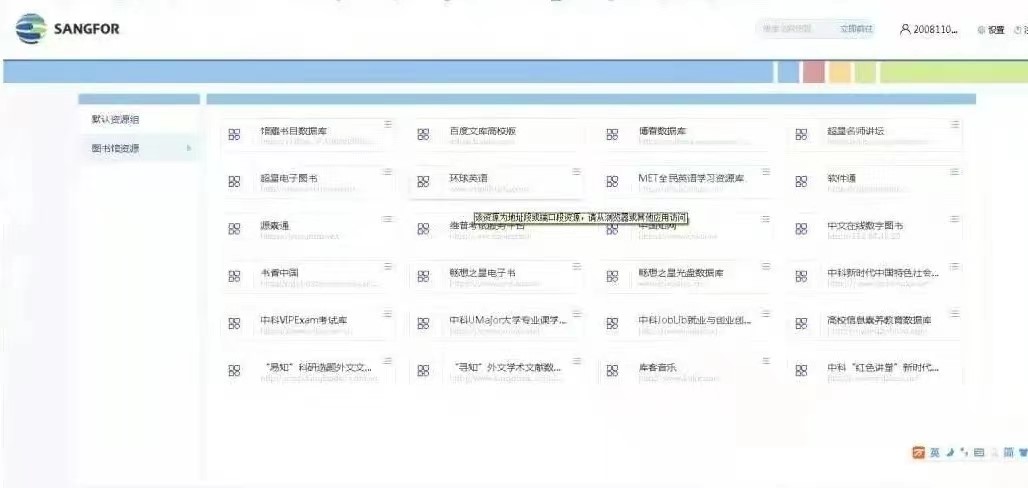Select 图书馆资源 in the left sidebar

(116, 149)
